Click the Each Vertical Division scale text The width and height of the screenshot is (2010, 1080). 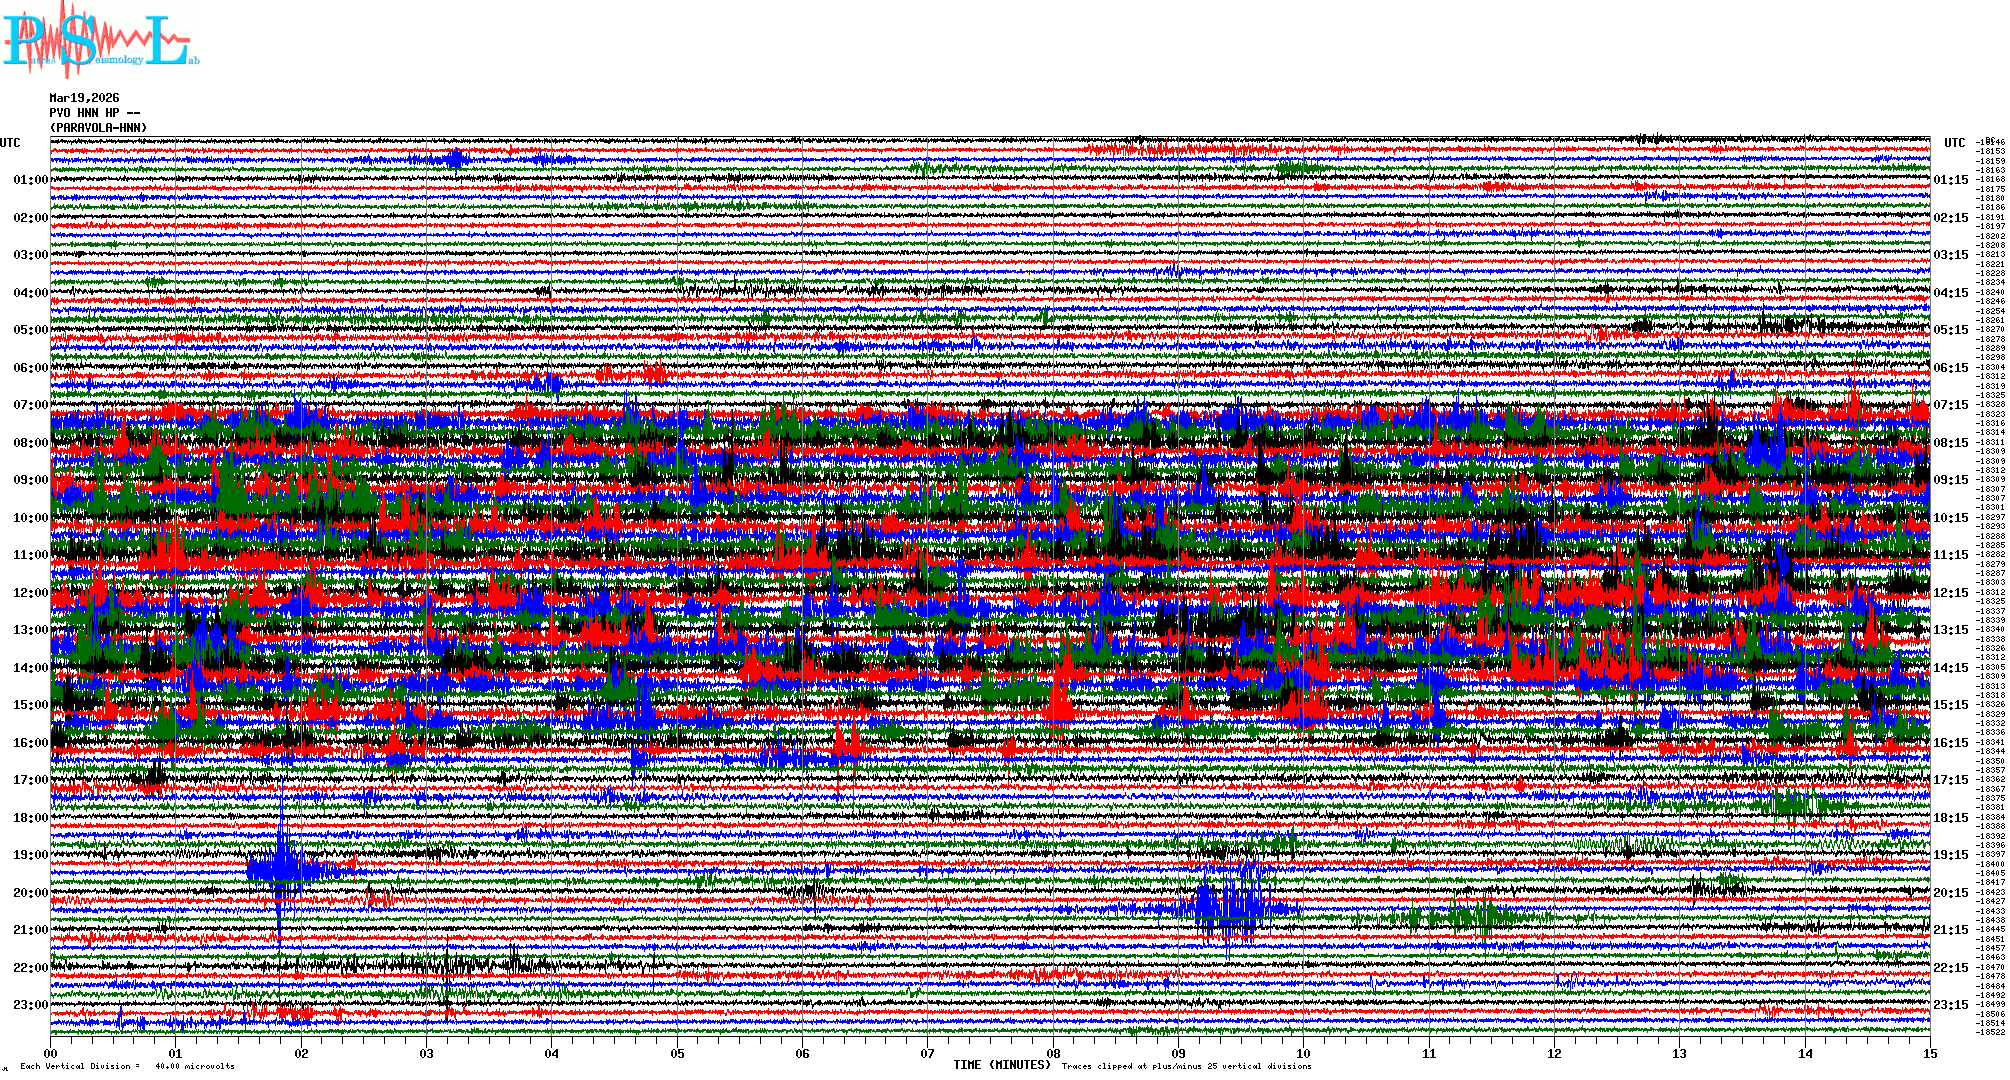[x=127, y=1066]
